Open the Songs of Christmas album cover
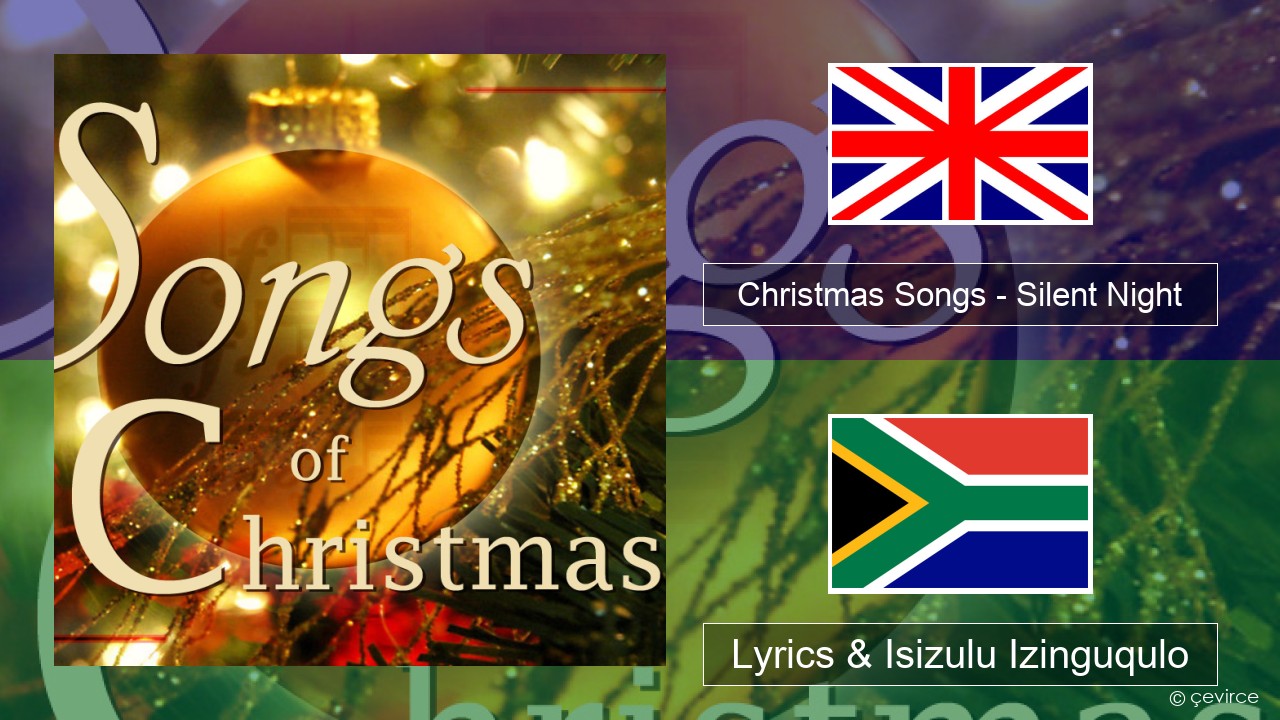The height and width of the screenshot is (720, 1280). pos(360,360)
